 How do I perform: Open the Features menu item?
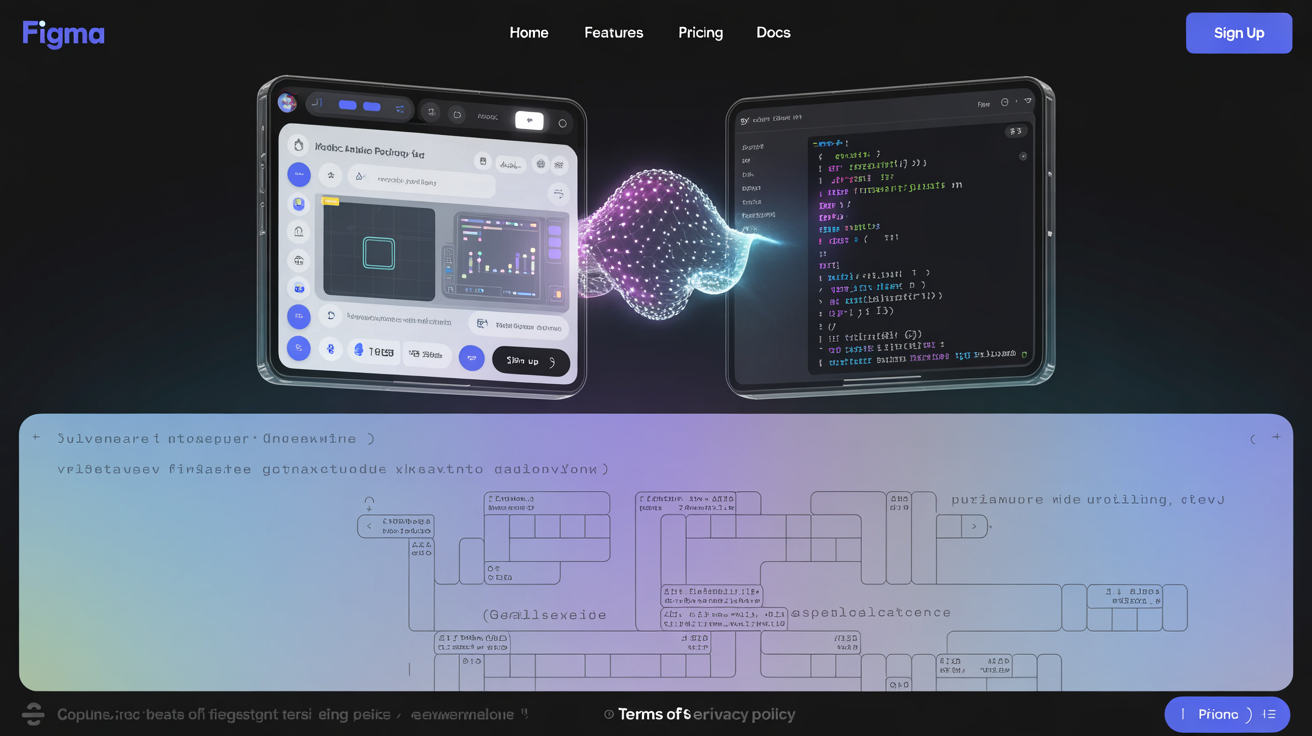[x=613, y=33]
